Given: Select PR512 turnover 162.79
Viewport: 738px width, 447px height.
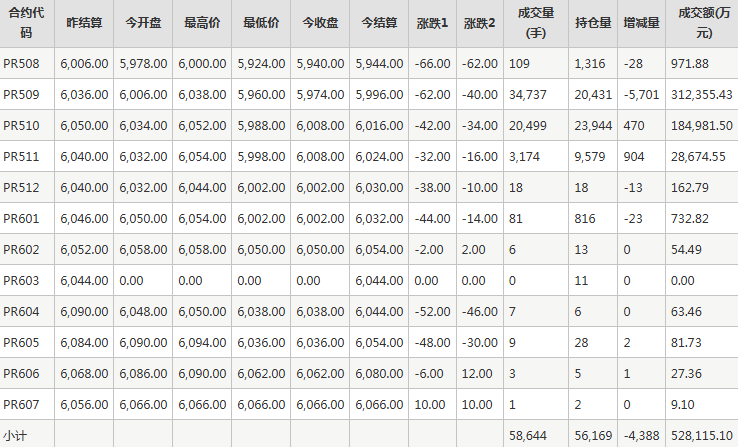Looking at the screenshot, I should coord(690,188).
